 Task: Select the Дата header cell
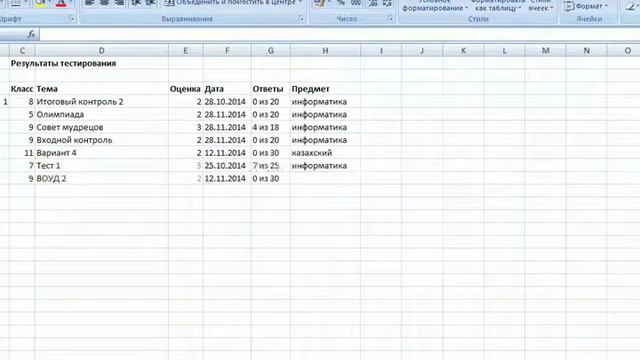[x=227, y=89]
